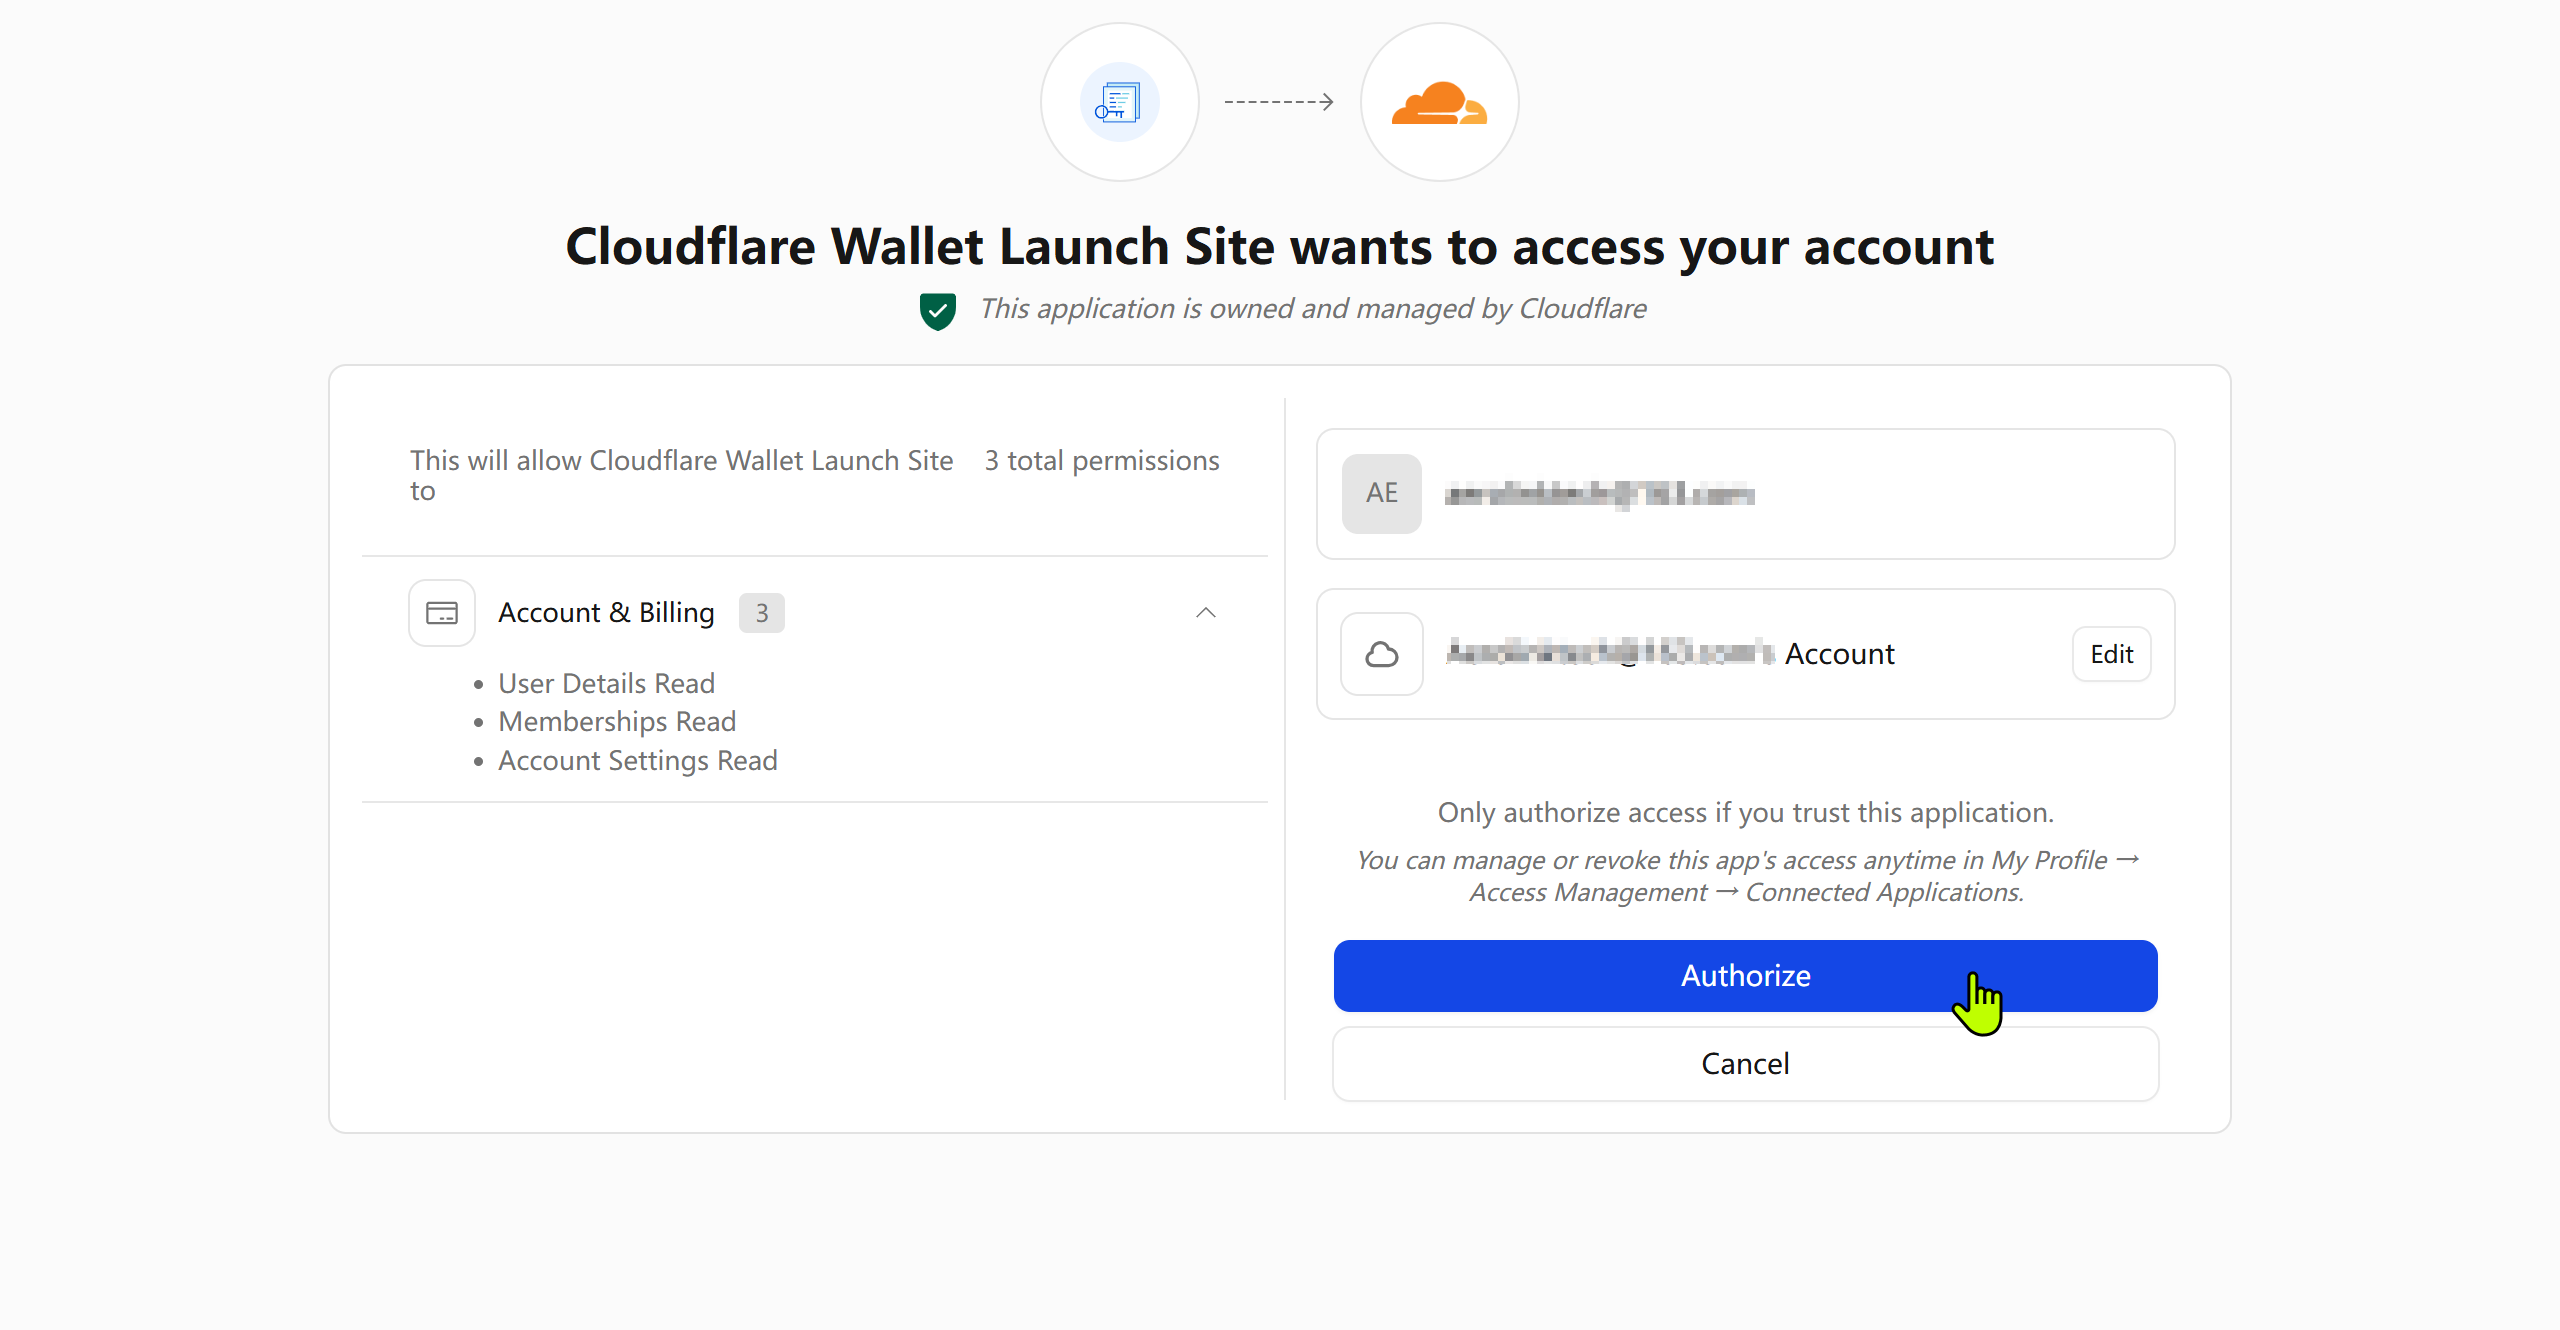
Task: Click the Account & Billing card icon
Action: click(442, 613)
